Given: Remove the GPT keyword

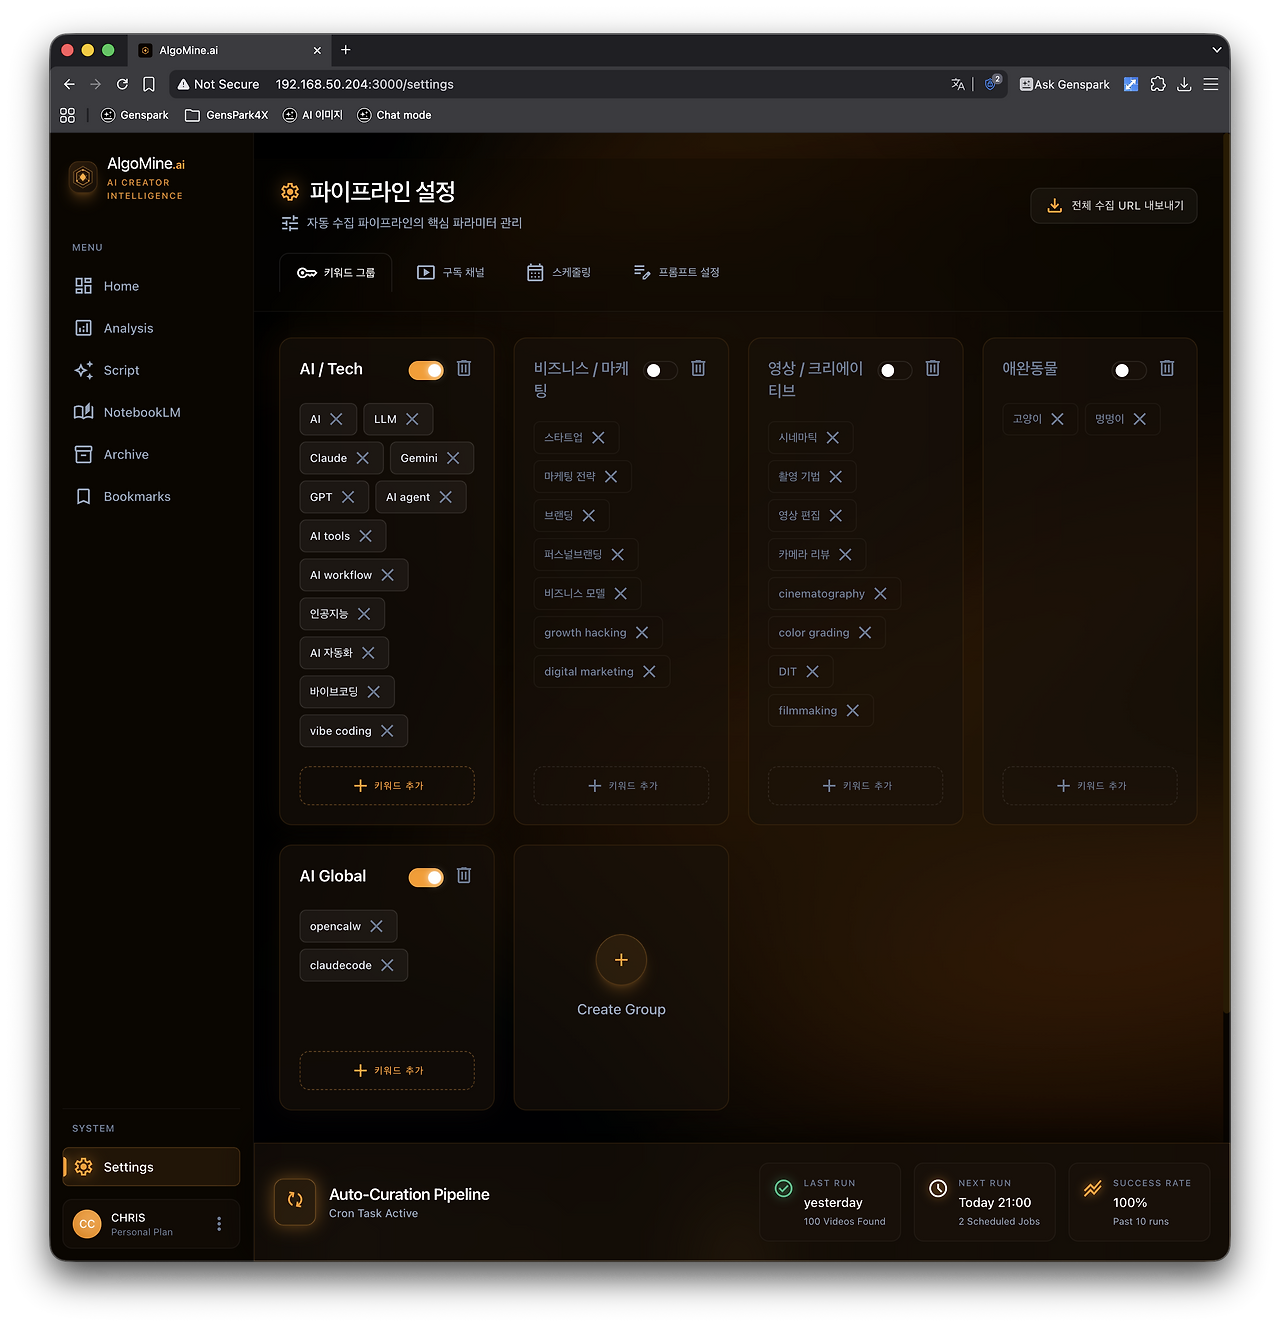Looking at the screenshot, I should click(348, 497).
